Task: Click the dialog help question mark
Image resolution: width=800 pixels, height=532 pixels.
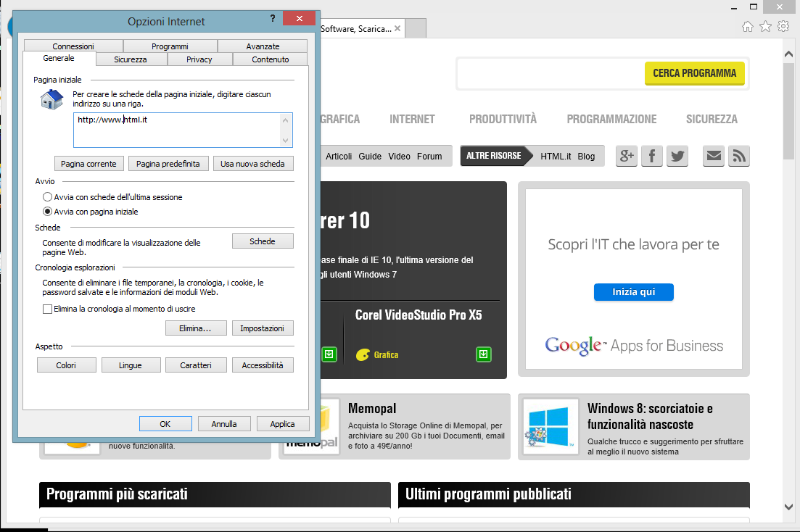Action: point(273,19)
